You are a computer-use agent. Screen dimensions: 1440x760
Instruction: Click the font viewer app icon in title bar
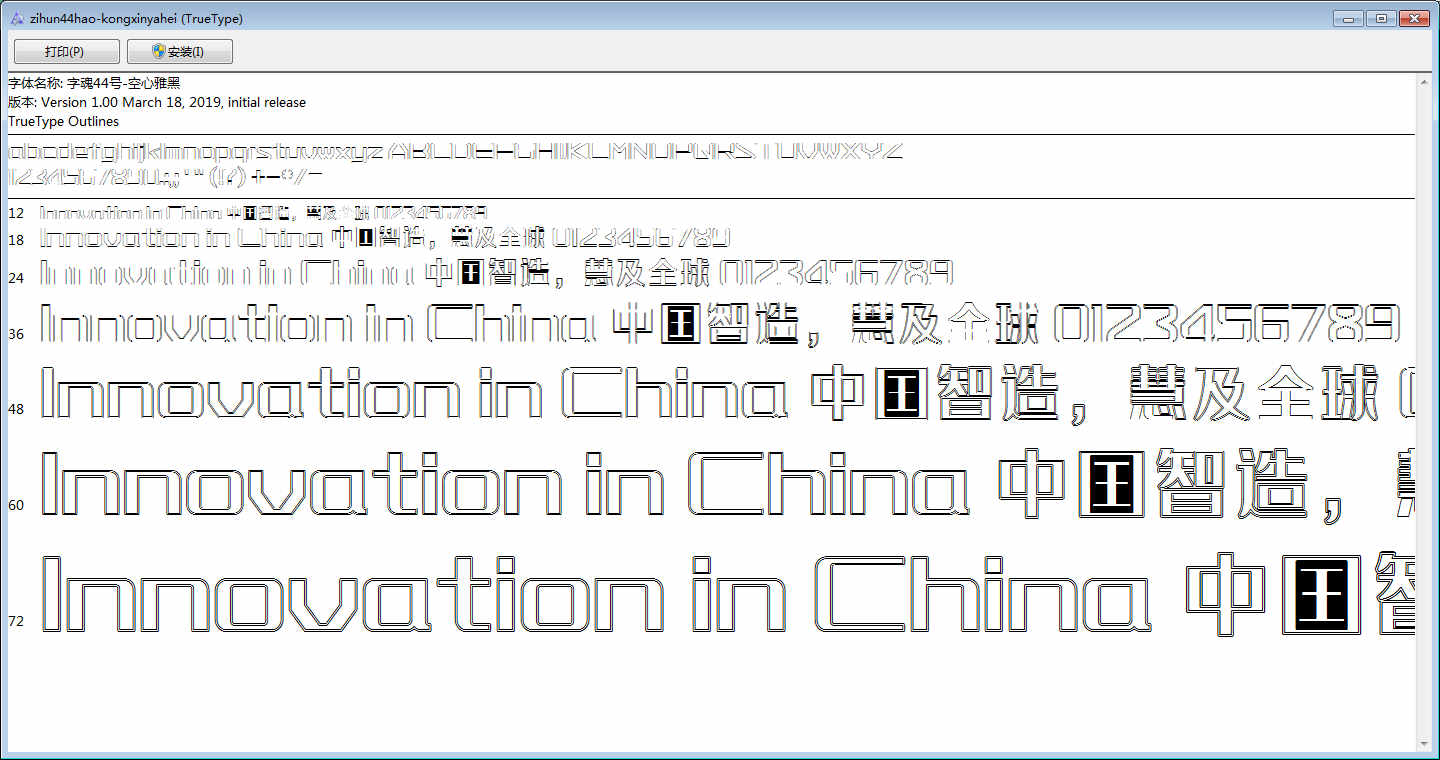click(x=17, y=18)
